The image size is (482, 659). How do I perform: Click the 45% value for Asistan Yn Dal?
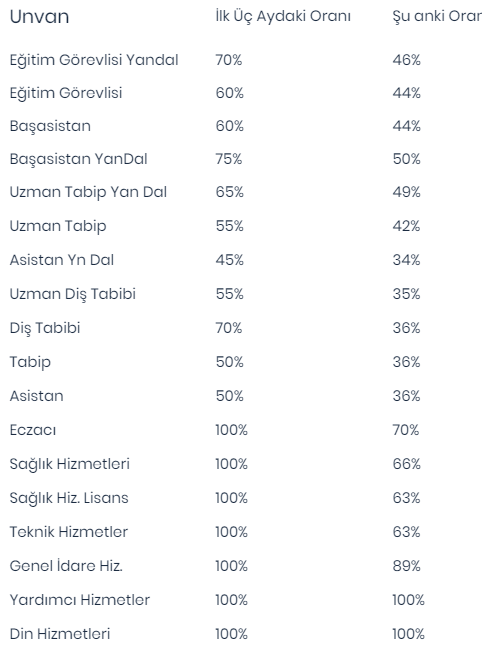click(x=229, y=260)
